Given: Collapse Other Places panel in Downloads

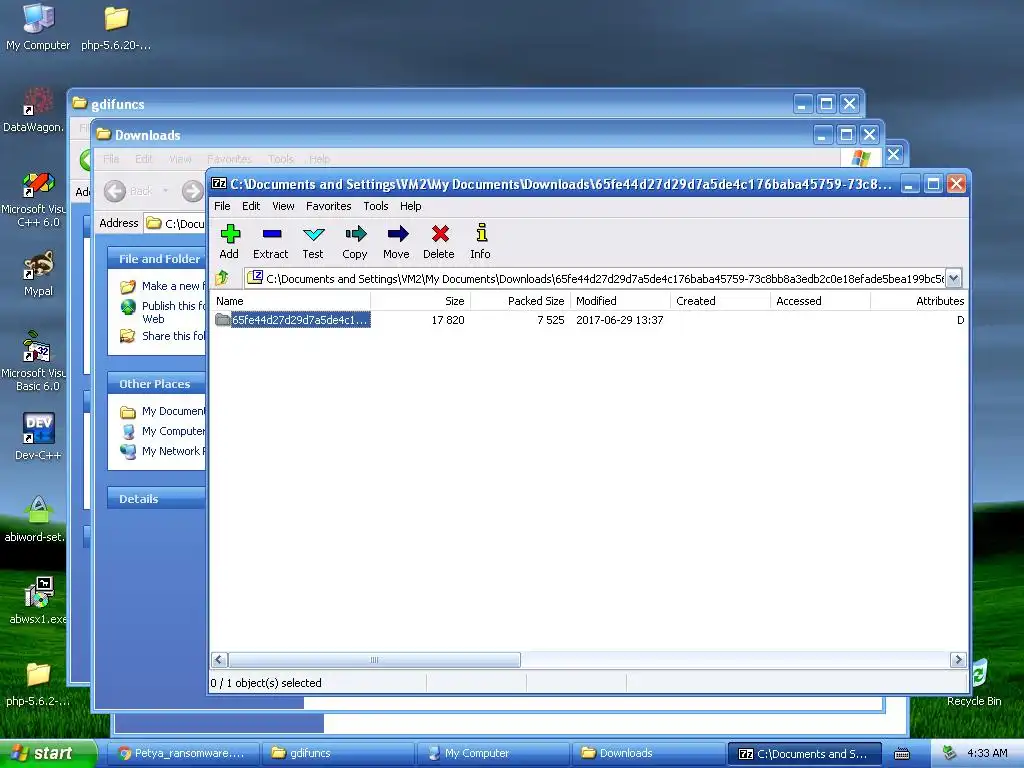Looking at the screenshot, I should point(157,384).
